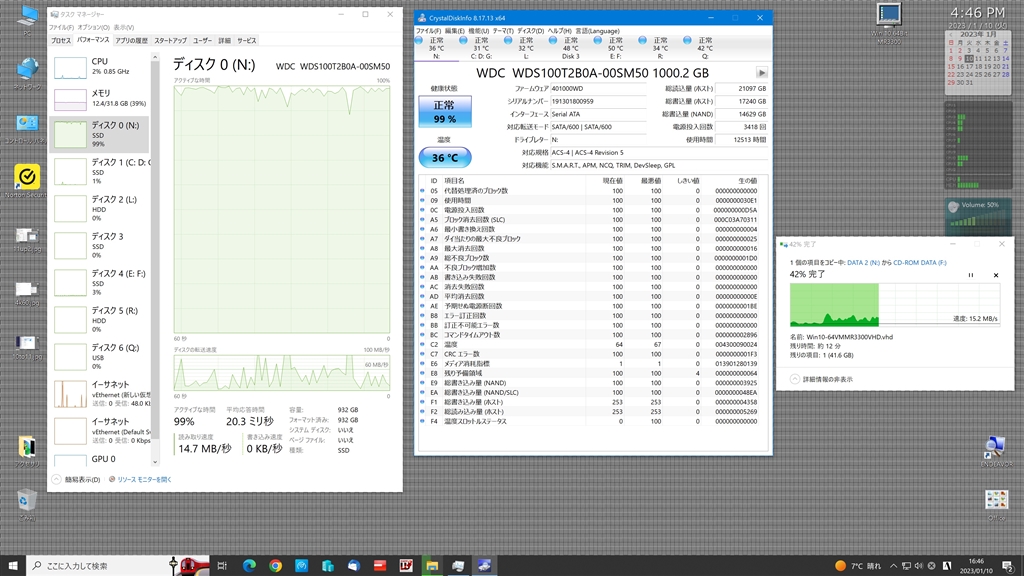
Task: Click the 健康状態 正常 99% status box
Action: pos(445,112)
